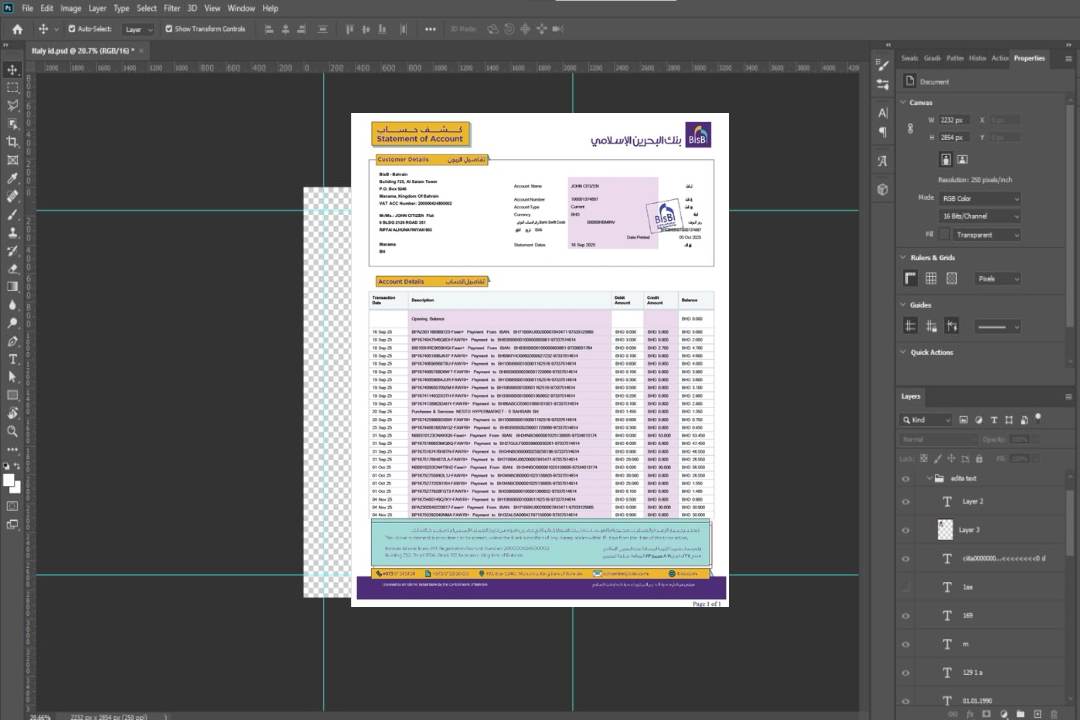Select the Crop tool
Screen dimensions: 1080x720
click(x=12, y=142)
